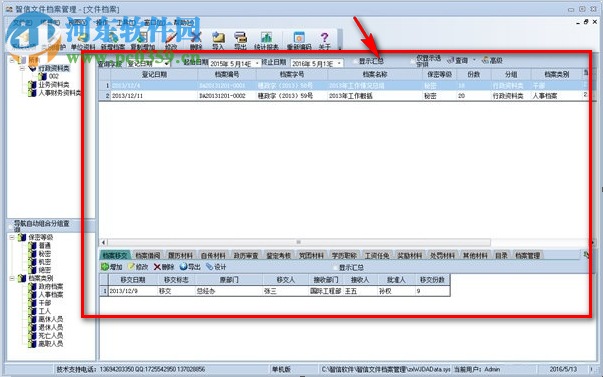Click the green 增加 add icon in subpanel

tap(105, 267)
